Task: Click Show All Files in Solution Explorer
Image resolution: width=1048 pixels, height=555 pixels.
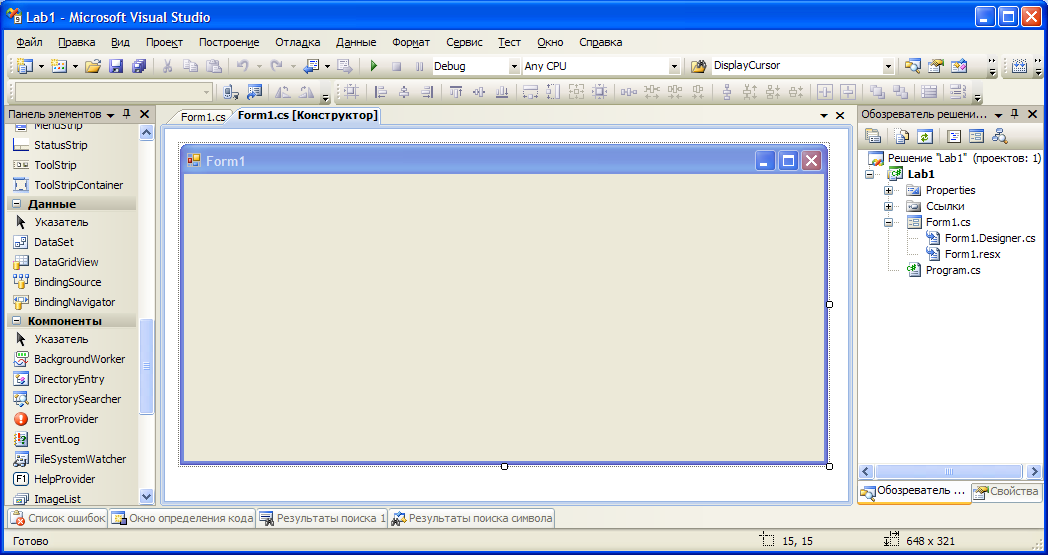Action: click(902, 136)
